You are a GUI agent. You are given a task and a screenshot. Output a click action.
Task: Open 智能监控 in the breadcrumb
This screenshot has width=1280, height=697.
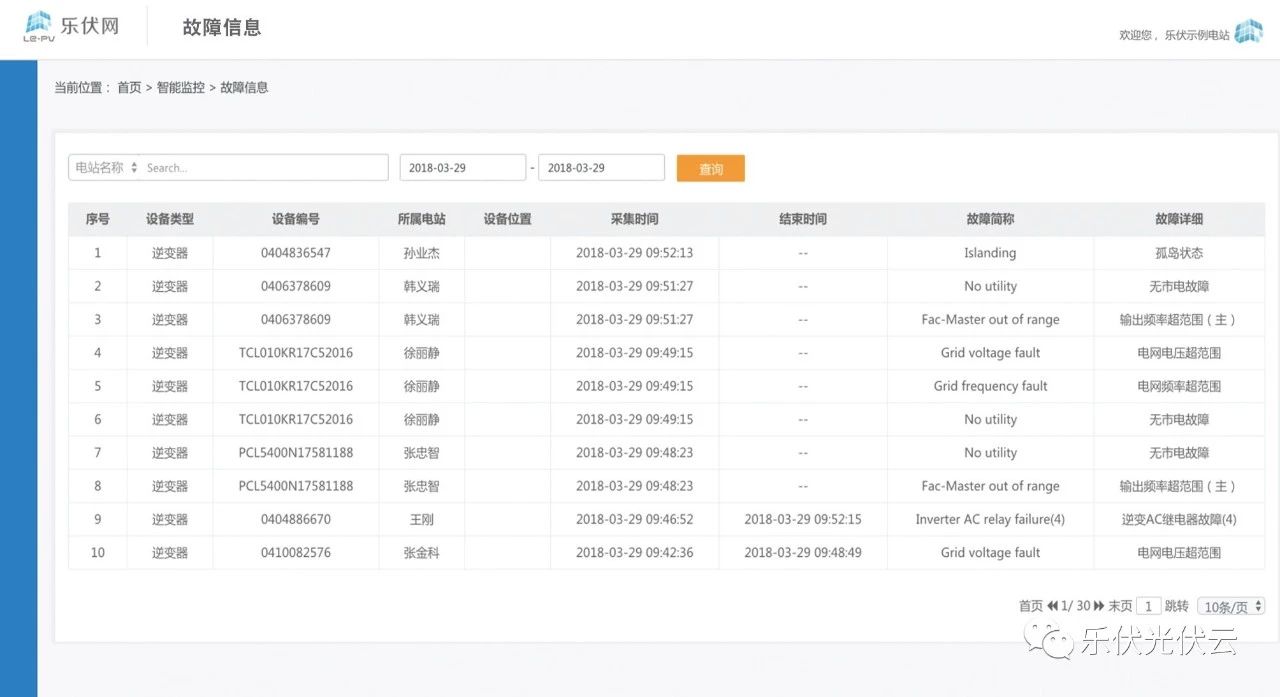180,88
